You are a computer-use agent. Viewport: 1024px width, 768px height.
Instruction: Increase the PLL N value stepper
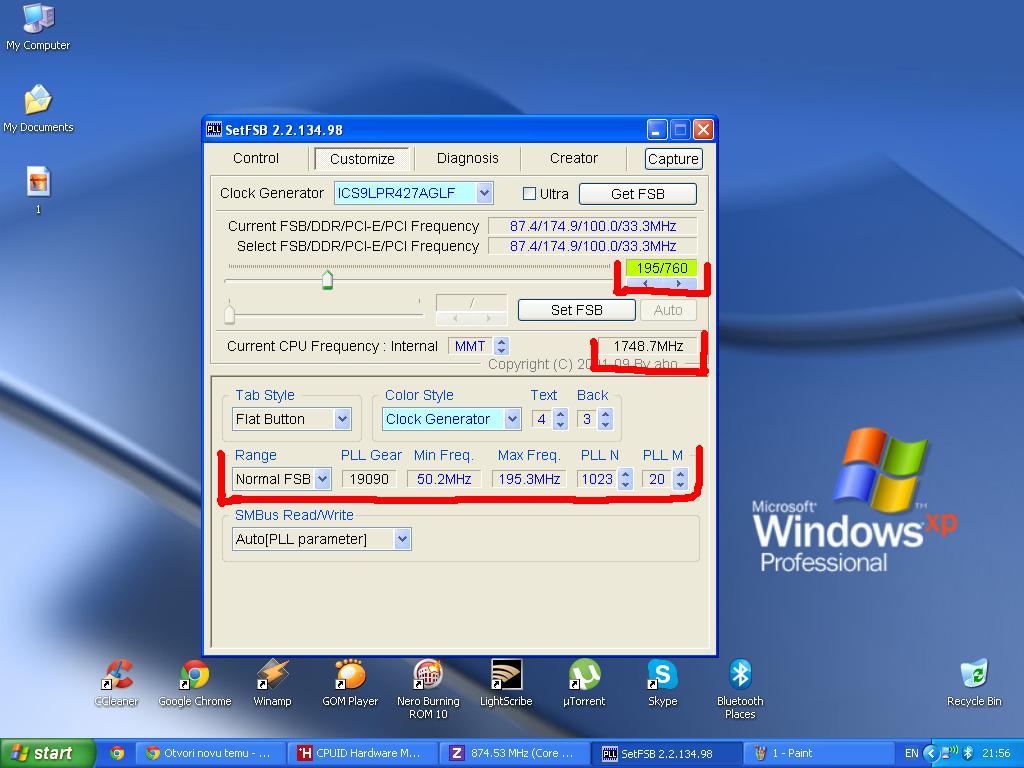[626, 474]
